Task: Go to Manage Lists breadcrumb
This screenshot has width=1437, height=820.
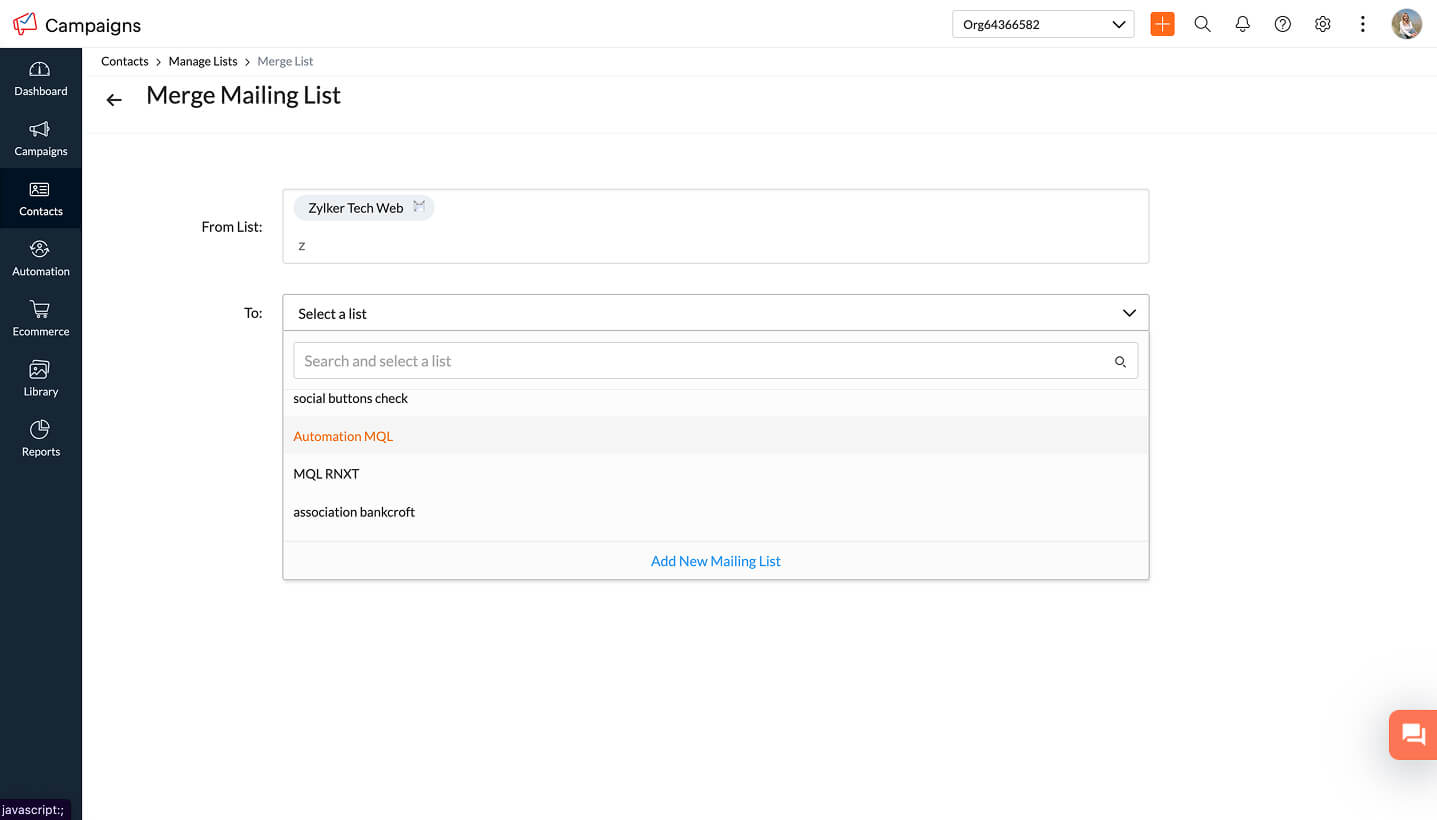Action: tap(203, 61)
